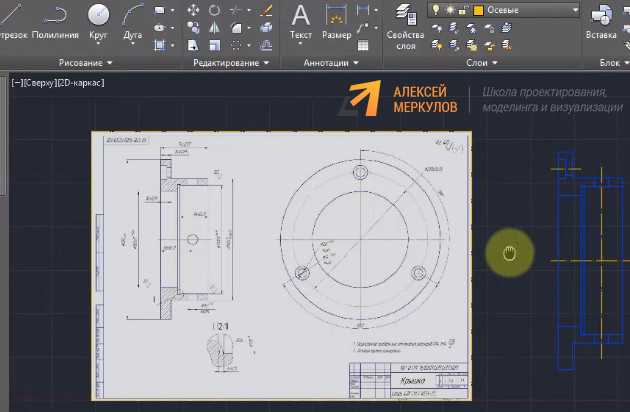Activate the Rotate tool icon
Screen dimensions: 630x412
point(214,10)
